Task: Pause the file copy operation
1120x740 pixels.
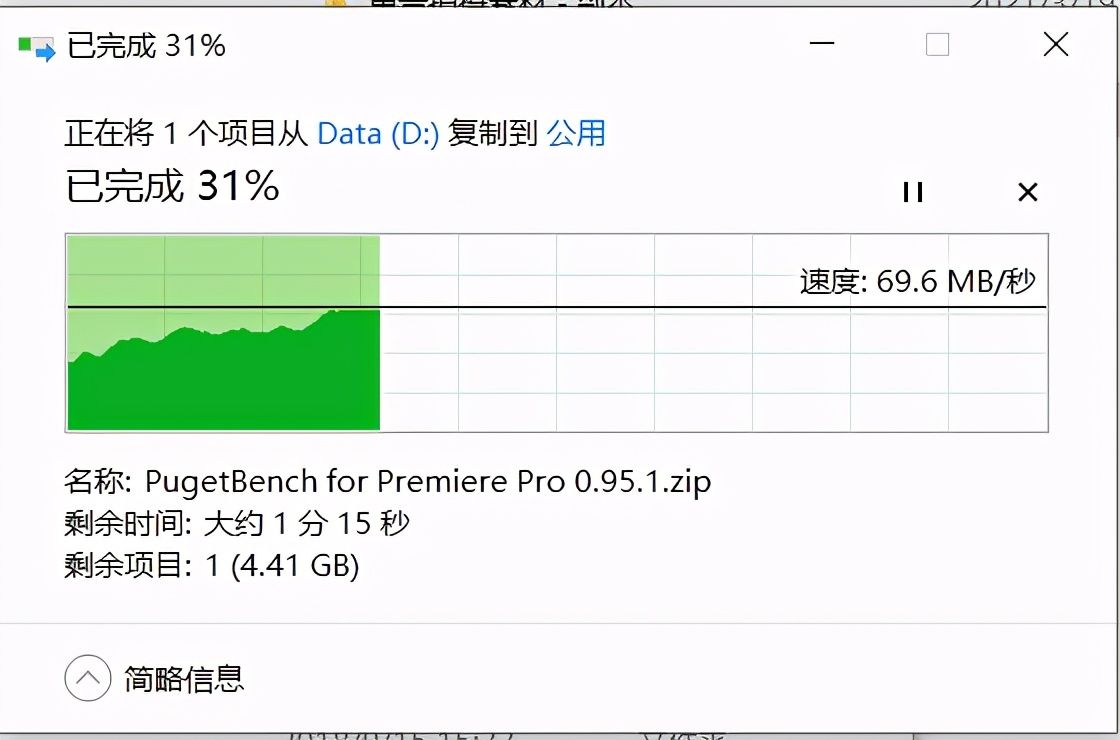Action: click(912, 192)
